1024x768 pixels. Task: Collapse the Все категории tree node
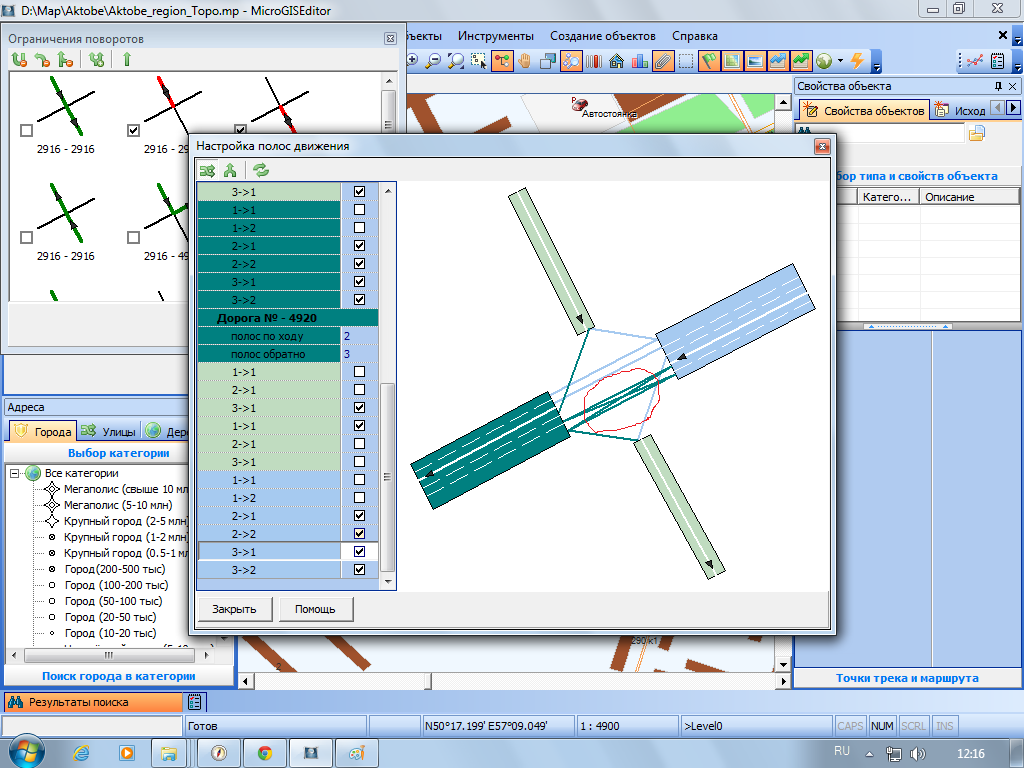15,473
